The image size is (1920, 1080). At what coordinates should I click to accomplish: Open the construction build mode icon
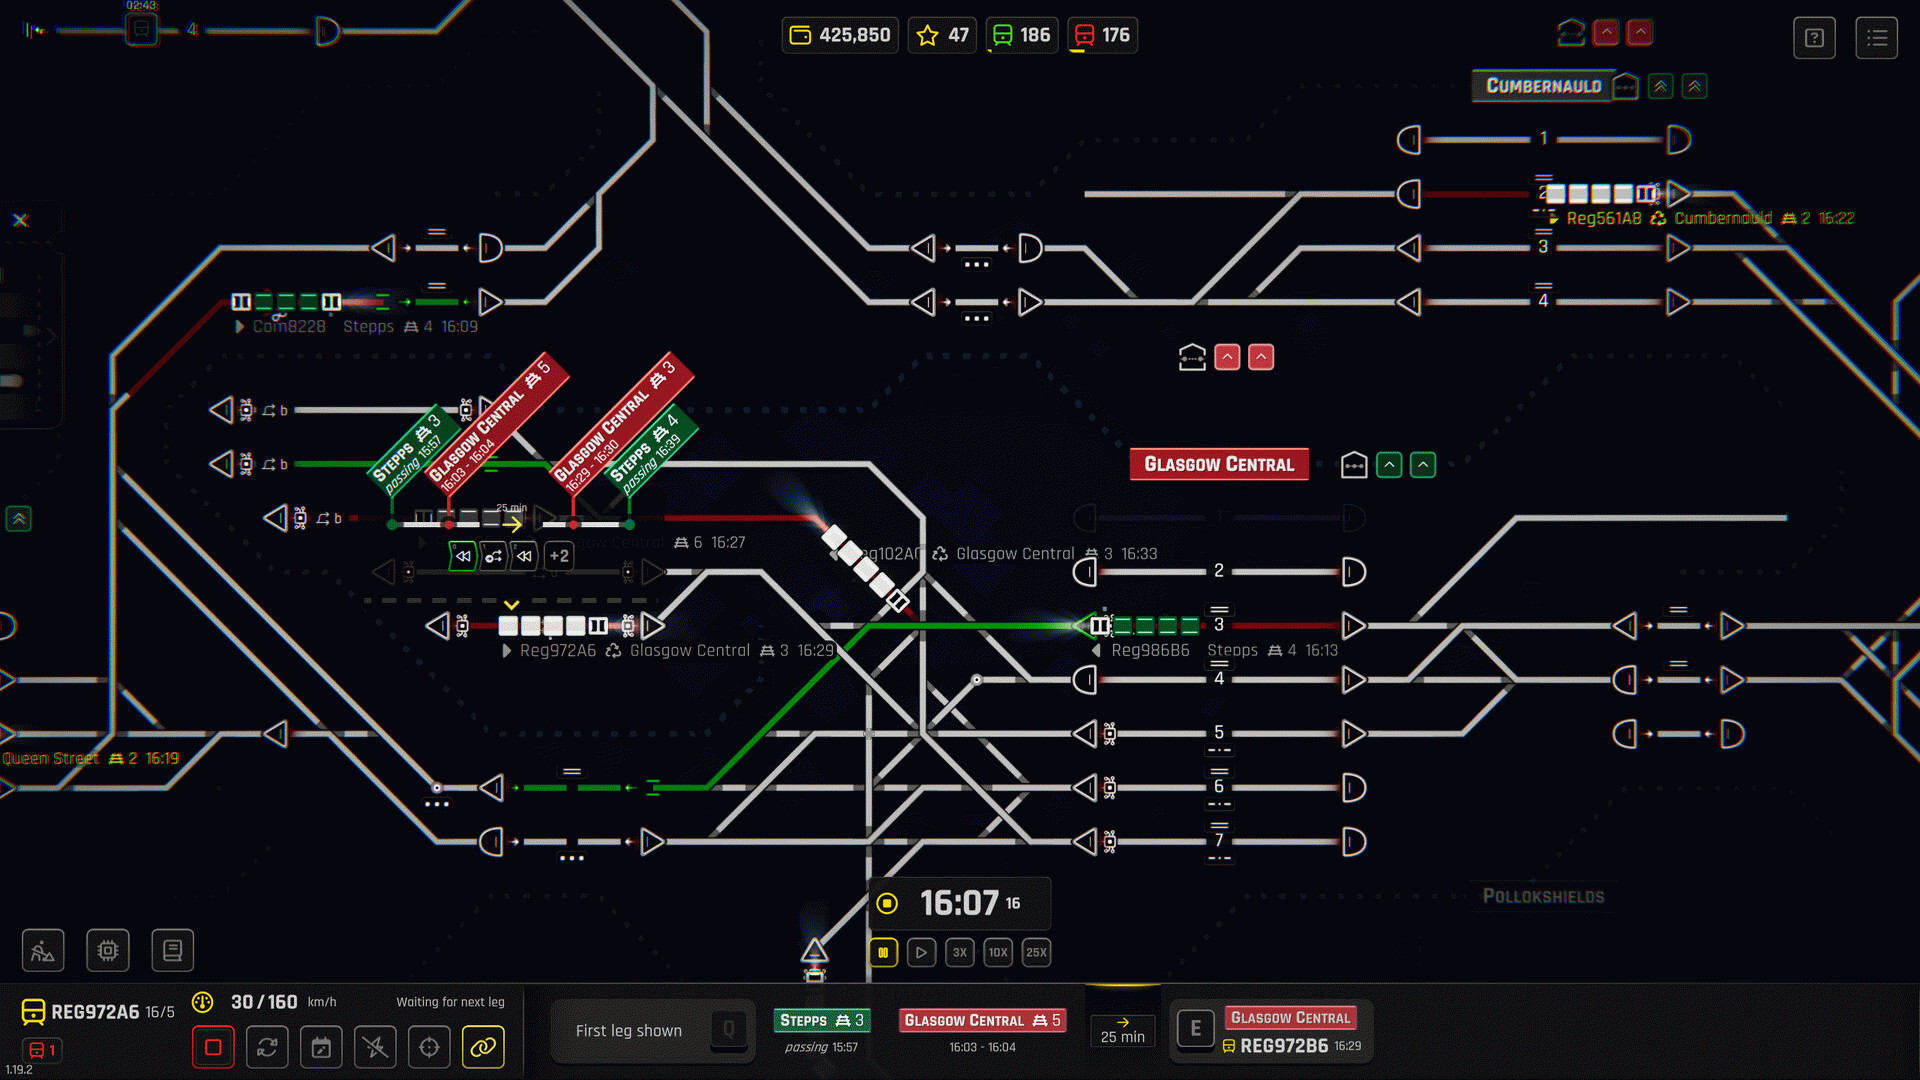pos(43,950)
